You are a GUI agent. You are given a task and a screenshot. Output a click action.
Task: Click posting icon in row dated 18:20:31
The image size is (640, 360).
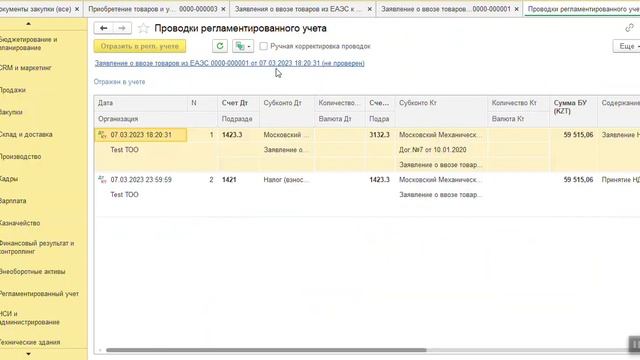click(x=102, y=135)
